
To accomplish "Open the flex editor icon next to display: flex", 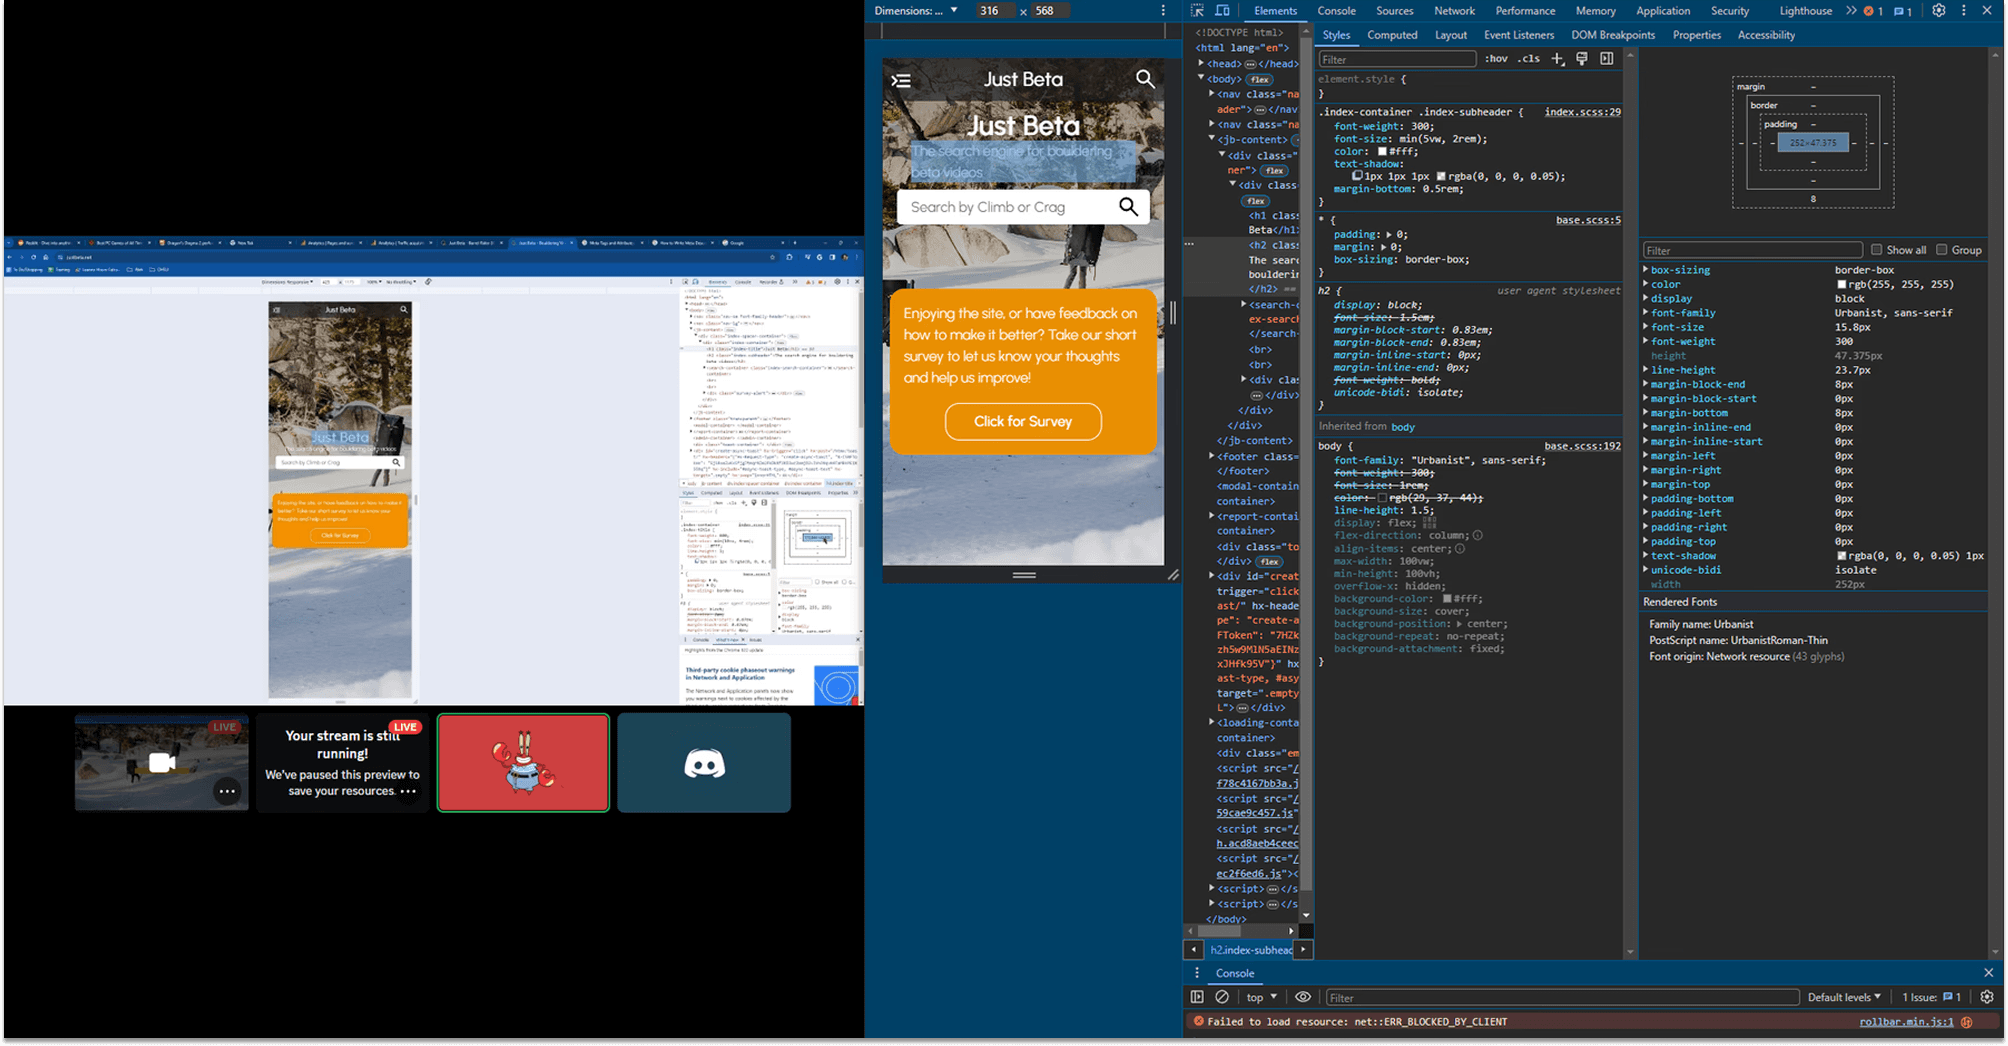I will (1430, 522).
